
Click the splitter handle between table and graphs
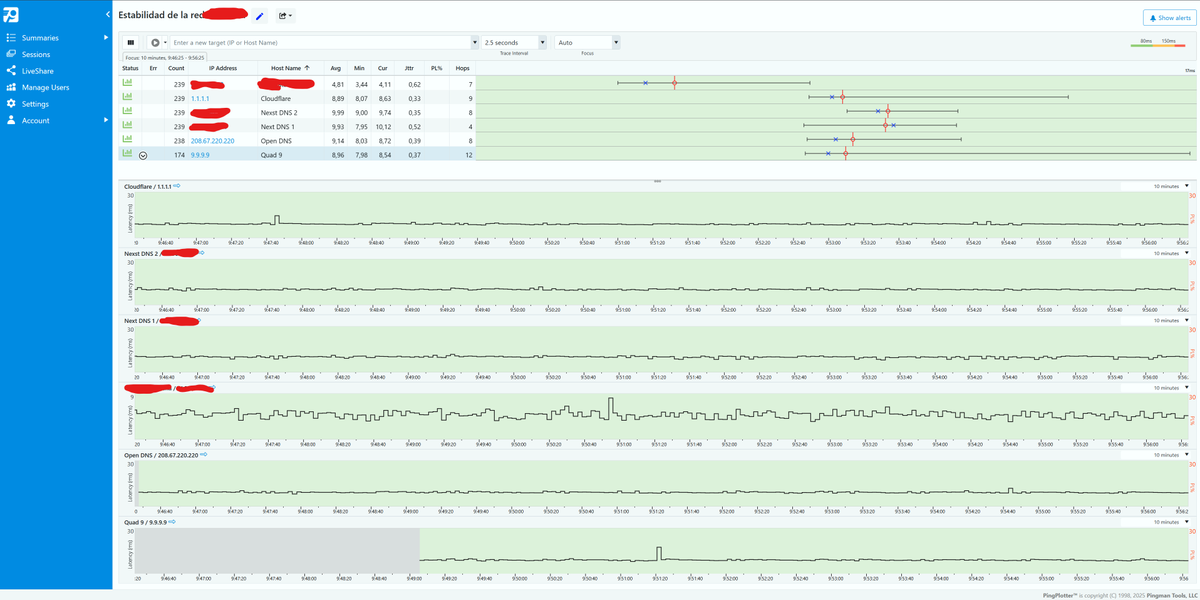point(657,181)
